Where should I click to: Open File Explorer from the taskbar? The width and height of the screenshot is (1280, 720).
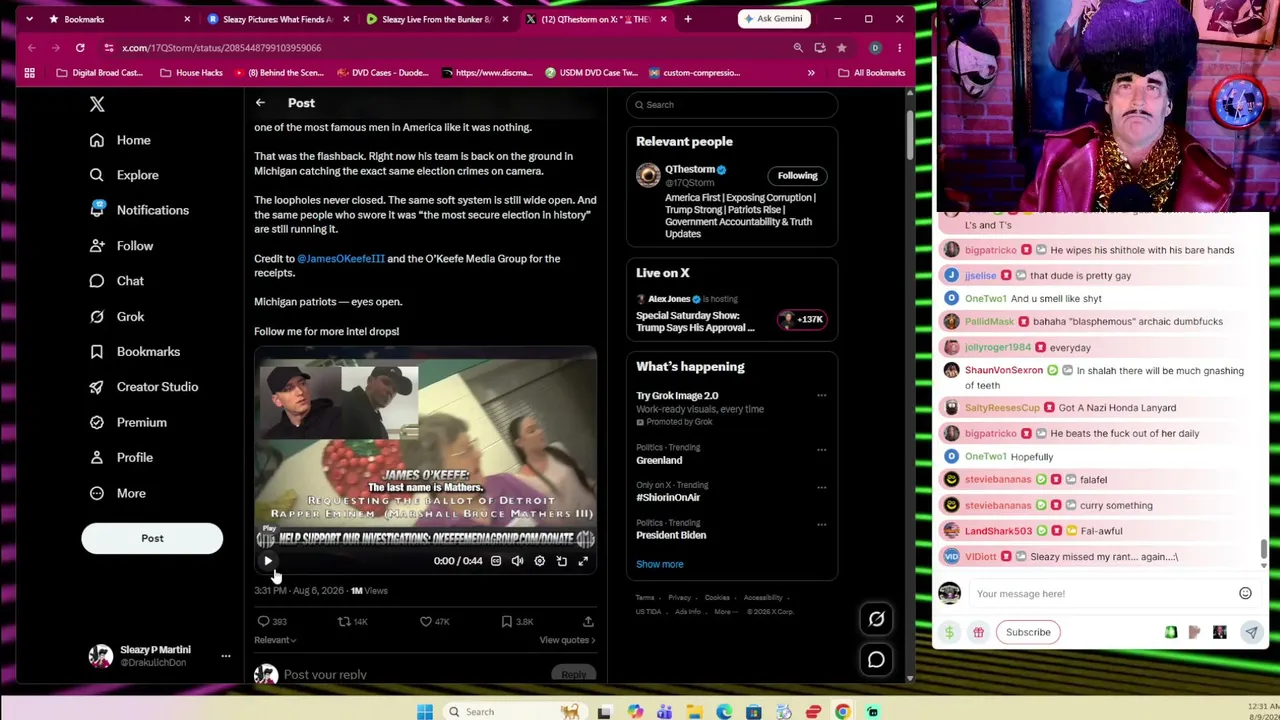[694, 712]
